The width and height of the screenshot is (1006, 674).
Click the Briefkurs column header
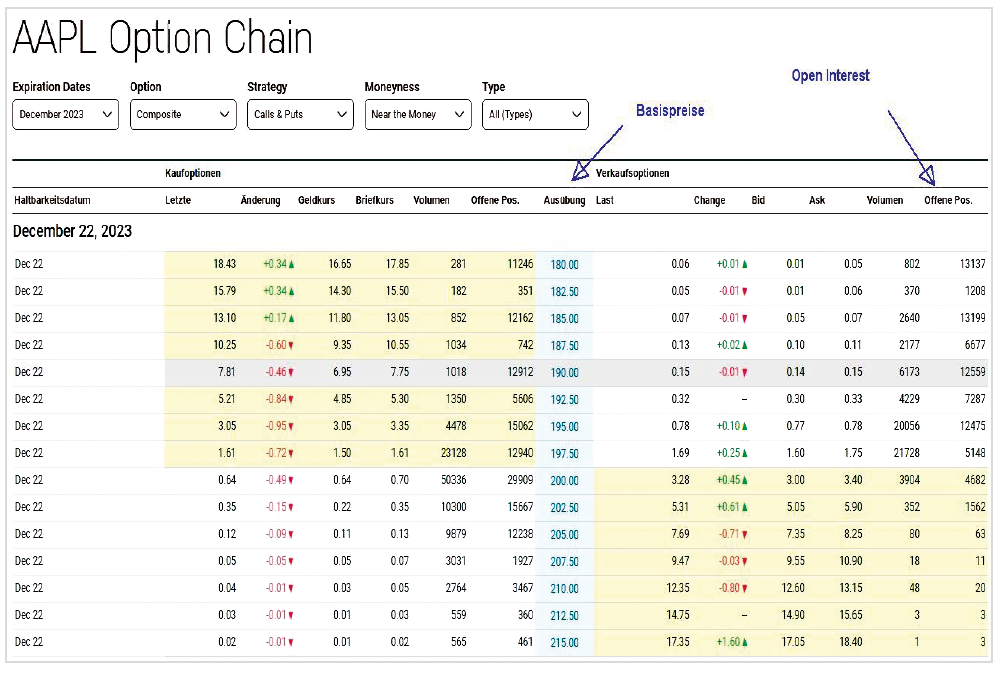click(x=374, y=200)
